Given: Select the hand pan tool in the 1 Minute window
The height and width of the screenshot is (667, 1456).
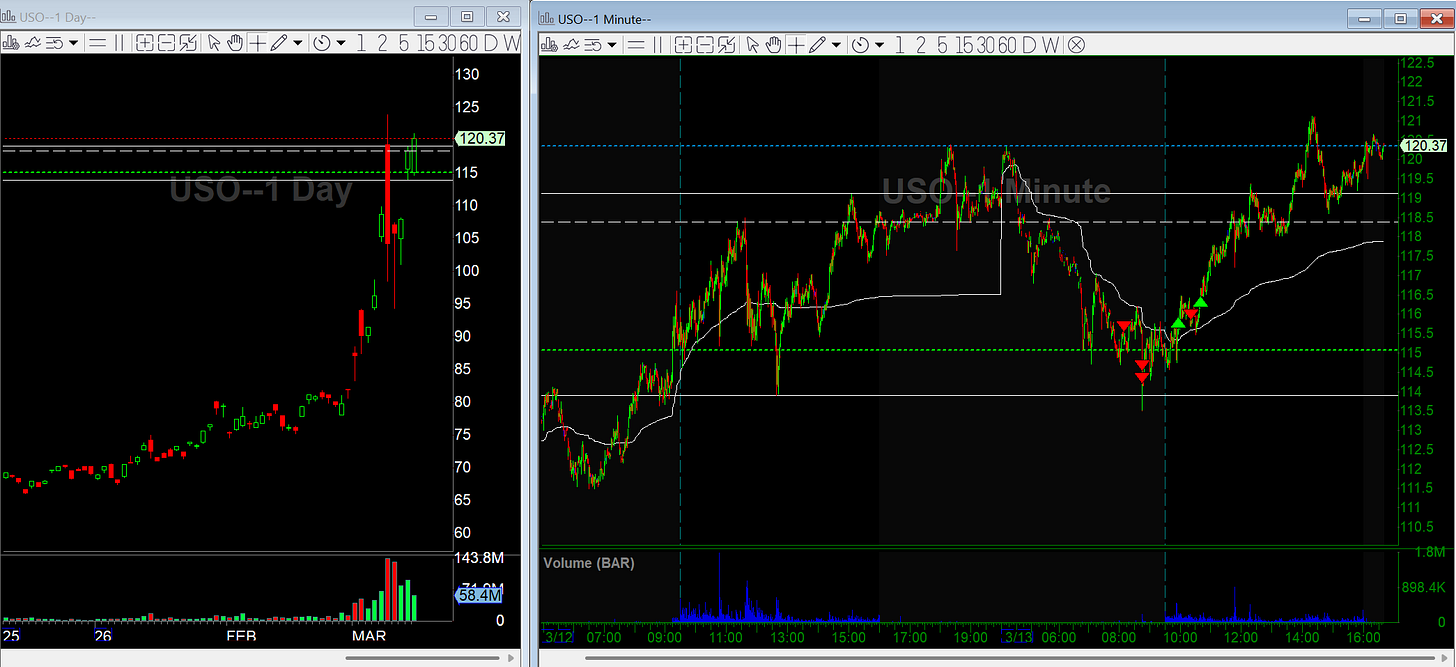Looking at the screenshot, I should pyautogui.click(x=774, y=43).
